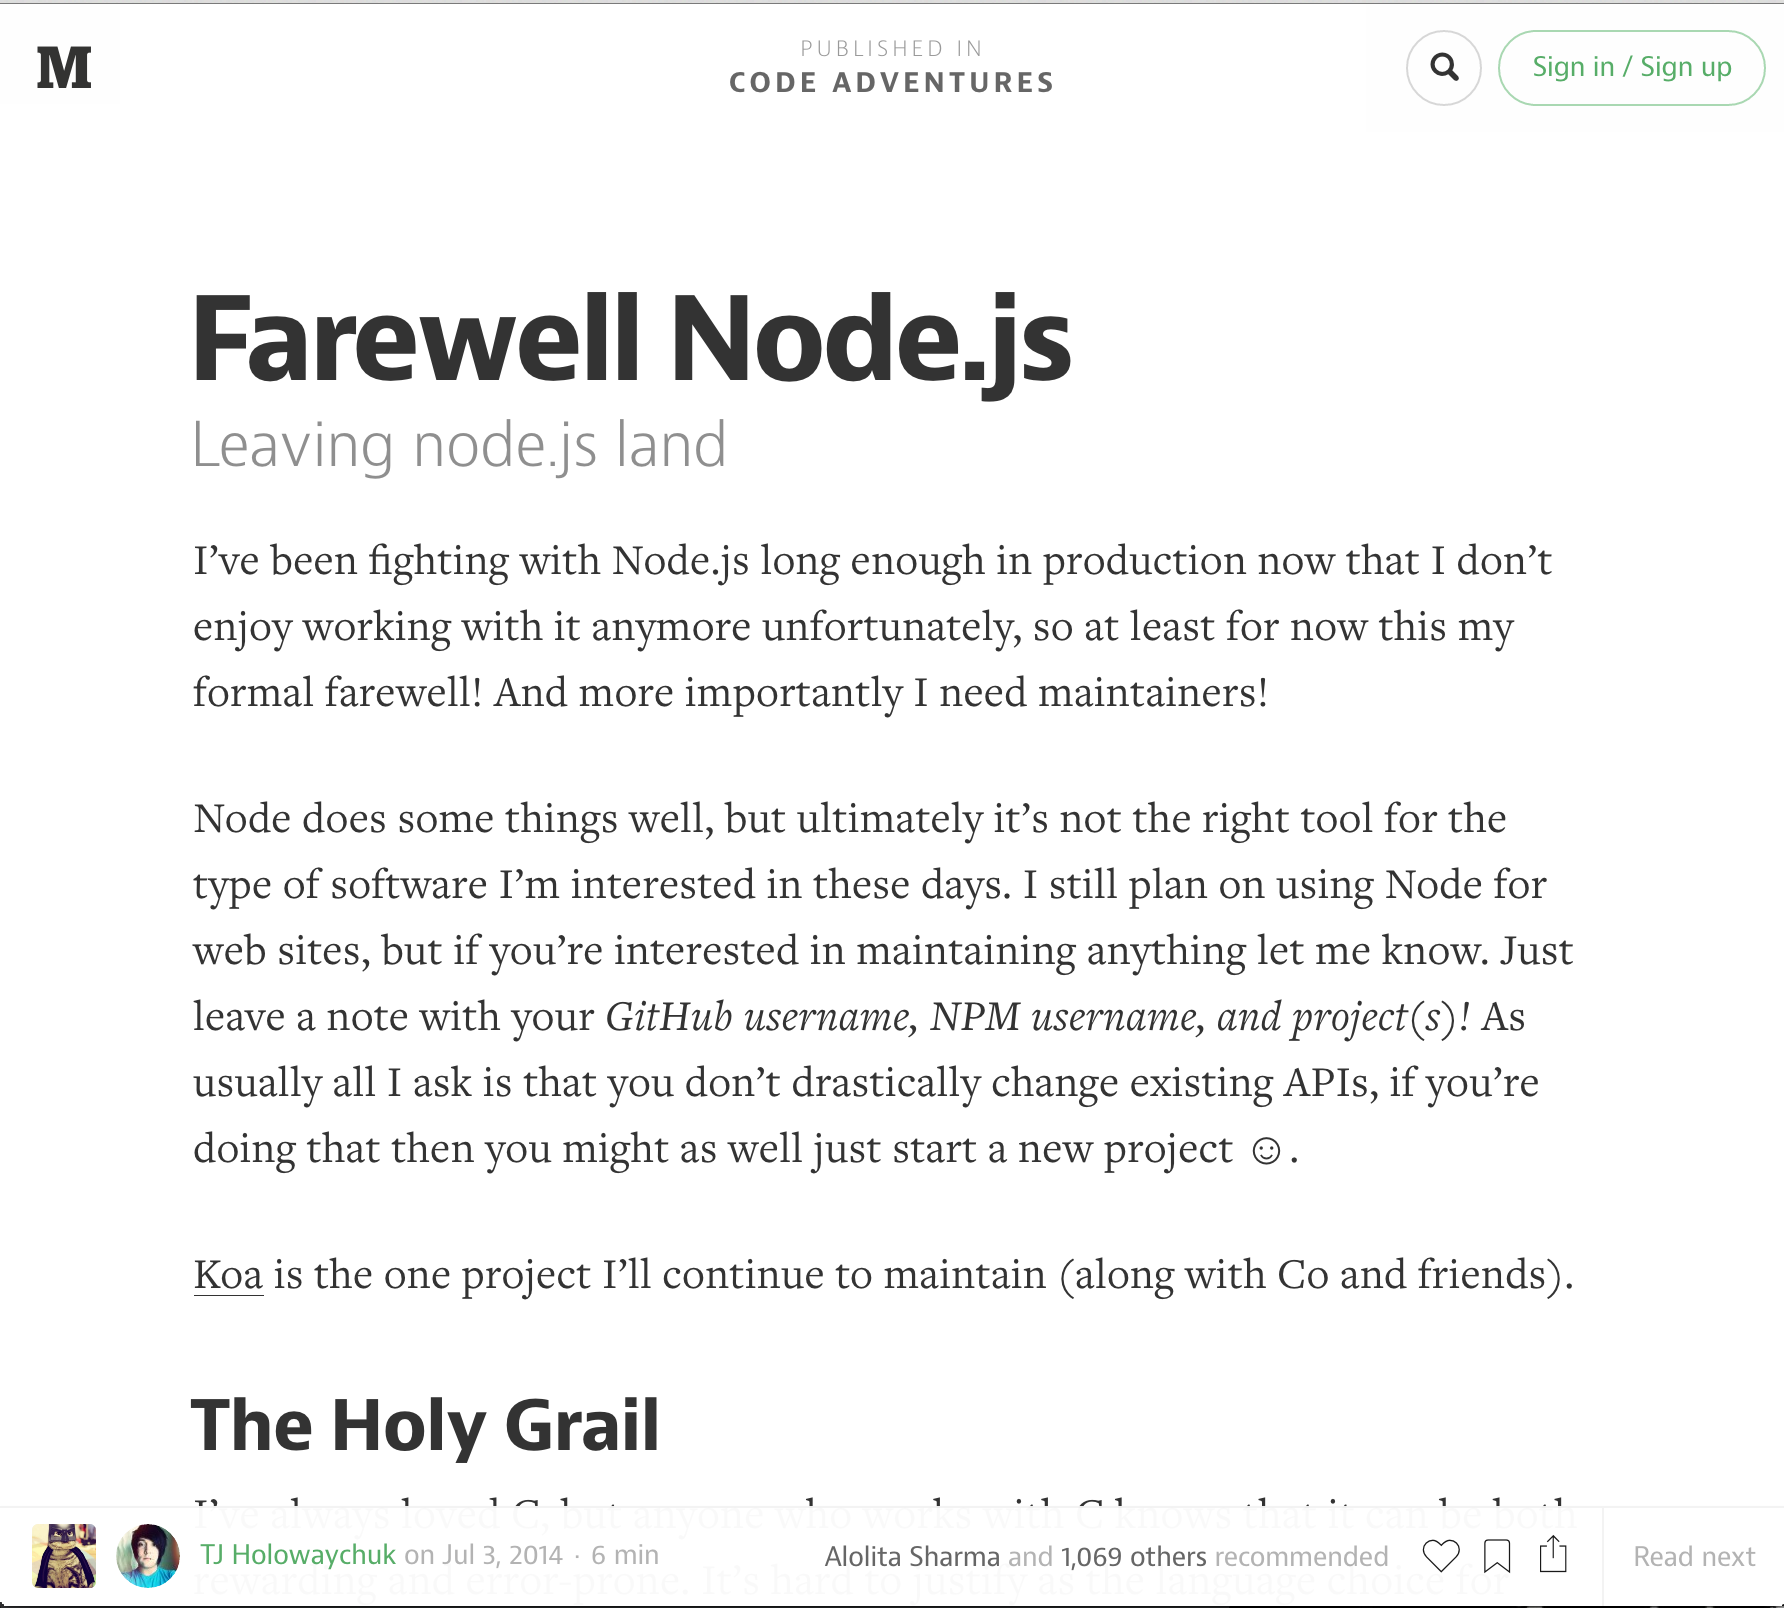This screenshot has height=1608, width=1784.
Task: Click the Leaving node.js land subtitle
Action: coord(459,445)
